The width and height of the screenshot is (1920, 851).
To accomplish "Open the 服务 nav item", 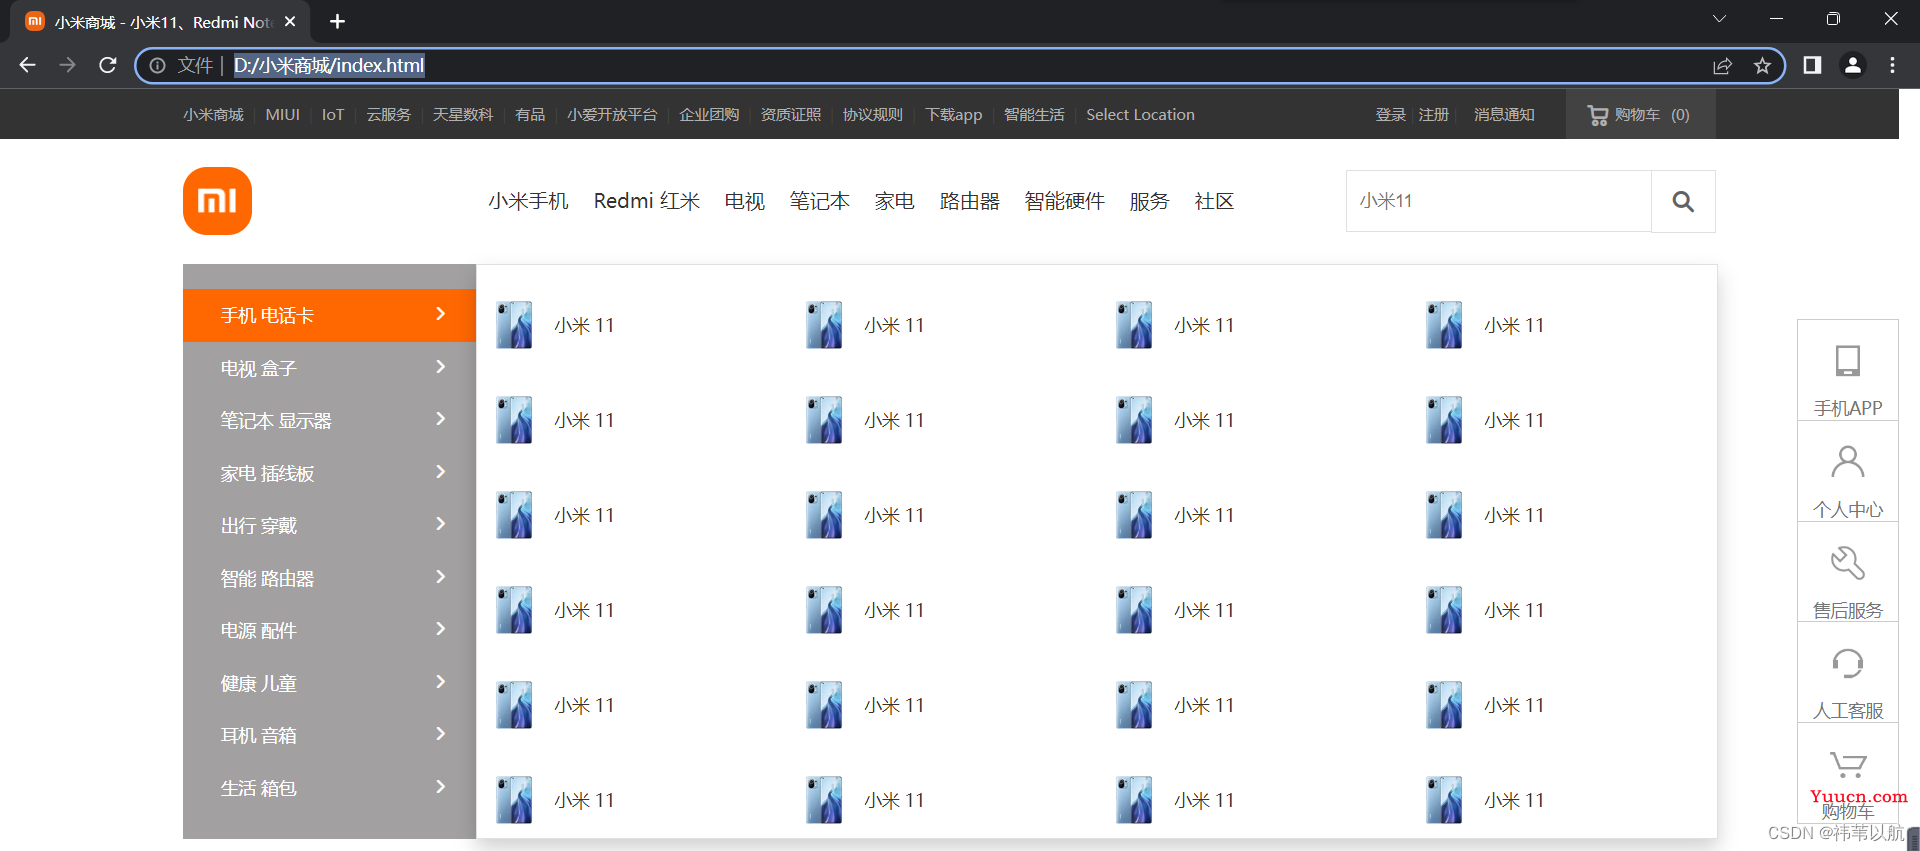I will click(1150, 201).
